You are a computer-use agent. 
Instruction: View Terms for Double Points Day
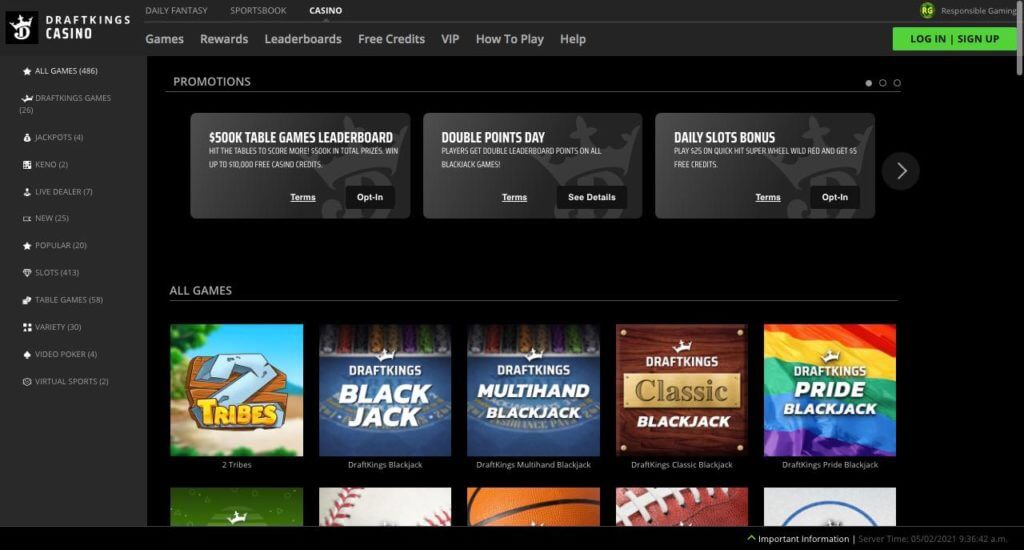[515, 197]
